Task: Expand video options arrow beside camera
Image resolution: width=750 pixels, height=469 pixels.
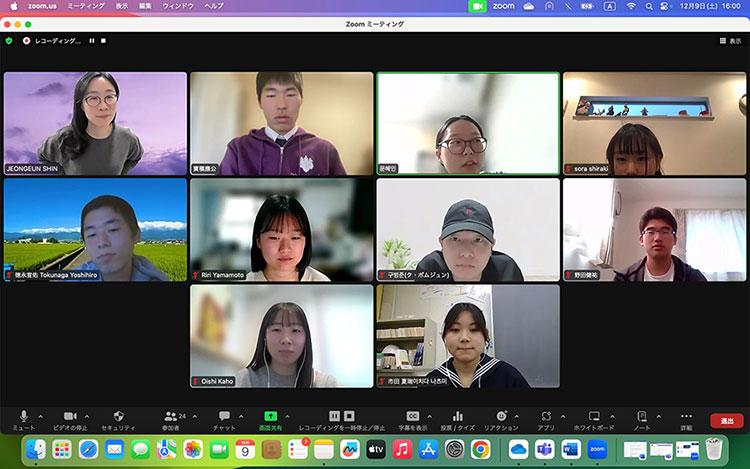Action: click(87, 416)
